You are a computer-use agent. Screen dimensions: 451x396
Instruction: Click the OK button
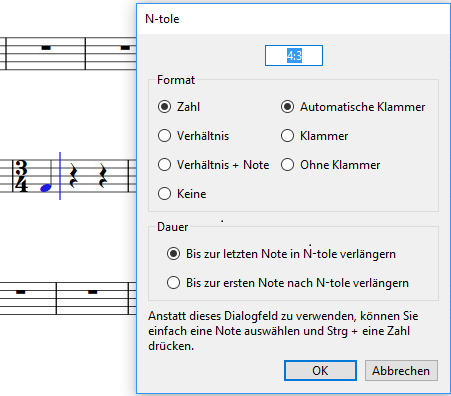pos(320,370)
